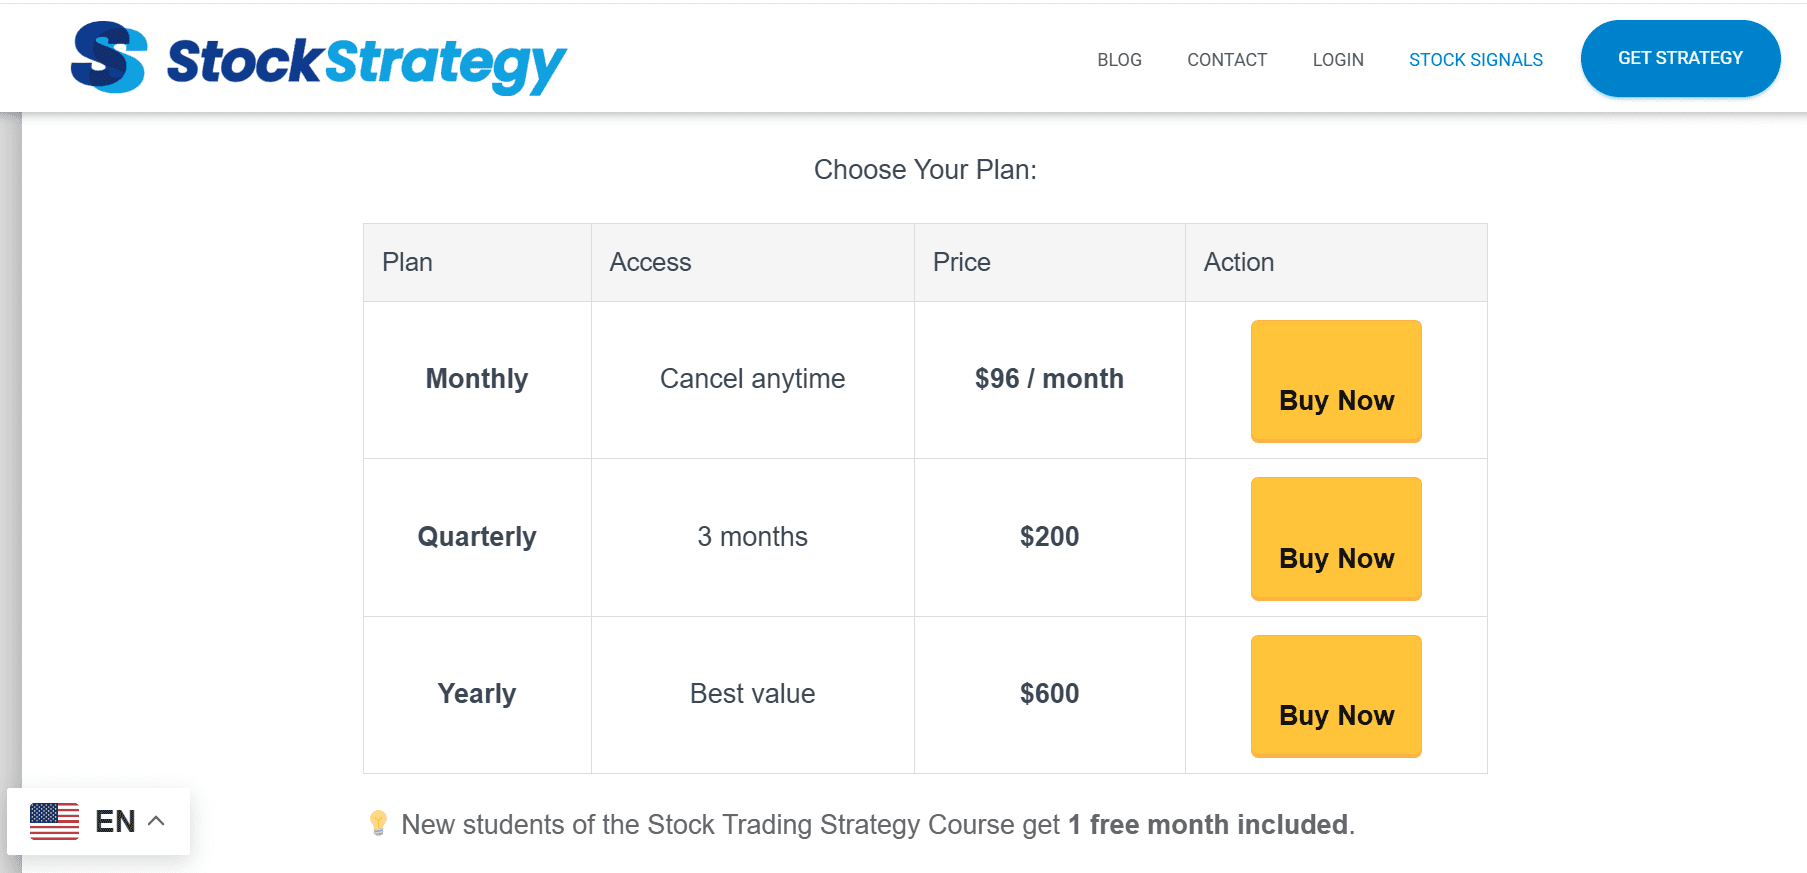Click the EN language label
This screenshot has width=1807, height=873.
[x=115, y=821]
